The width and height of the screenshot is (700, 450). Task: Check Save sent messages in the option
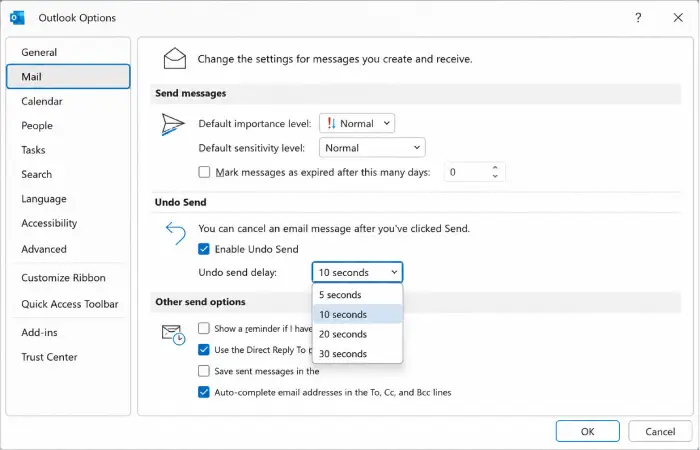(x=204, y=371)
